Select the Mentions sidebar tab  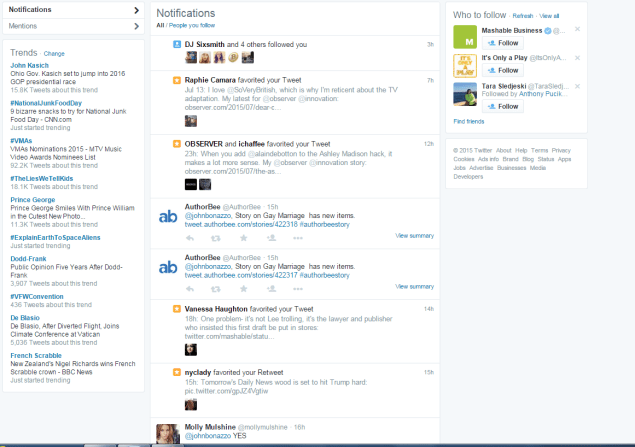[x=73, y=26]
